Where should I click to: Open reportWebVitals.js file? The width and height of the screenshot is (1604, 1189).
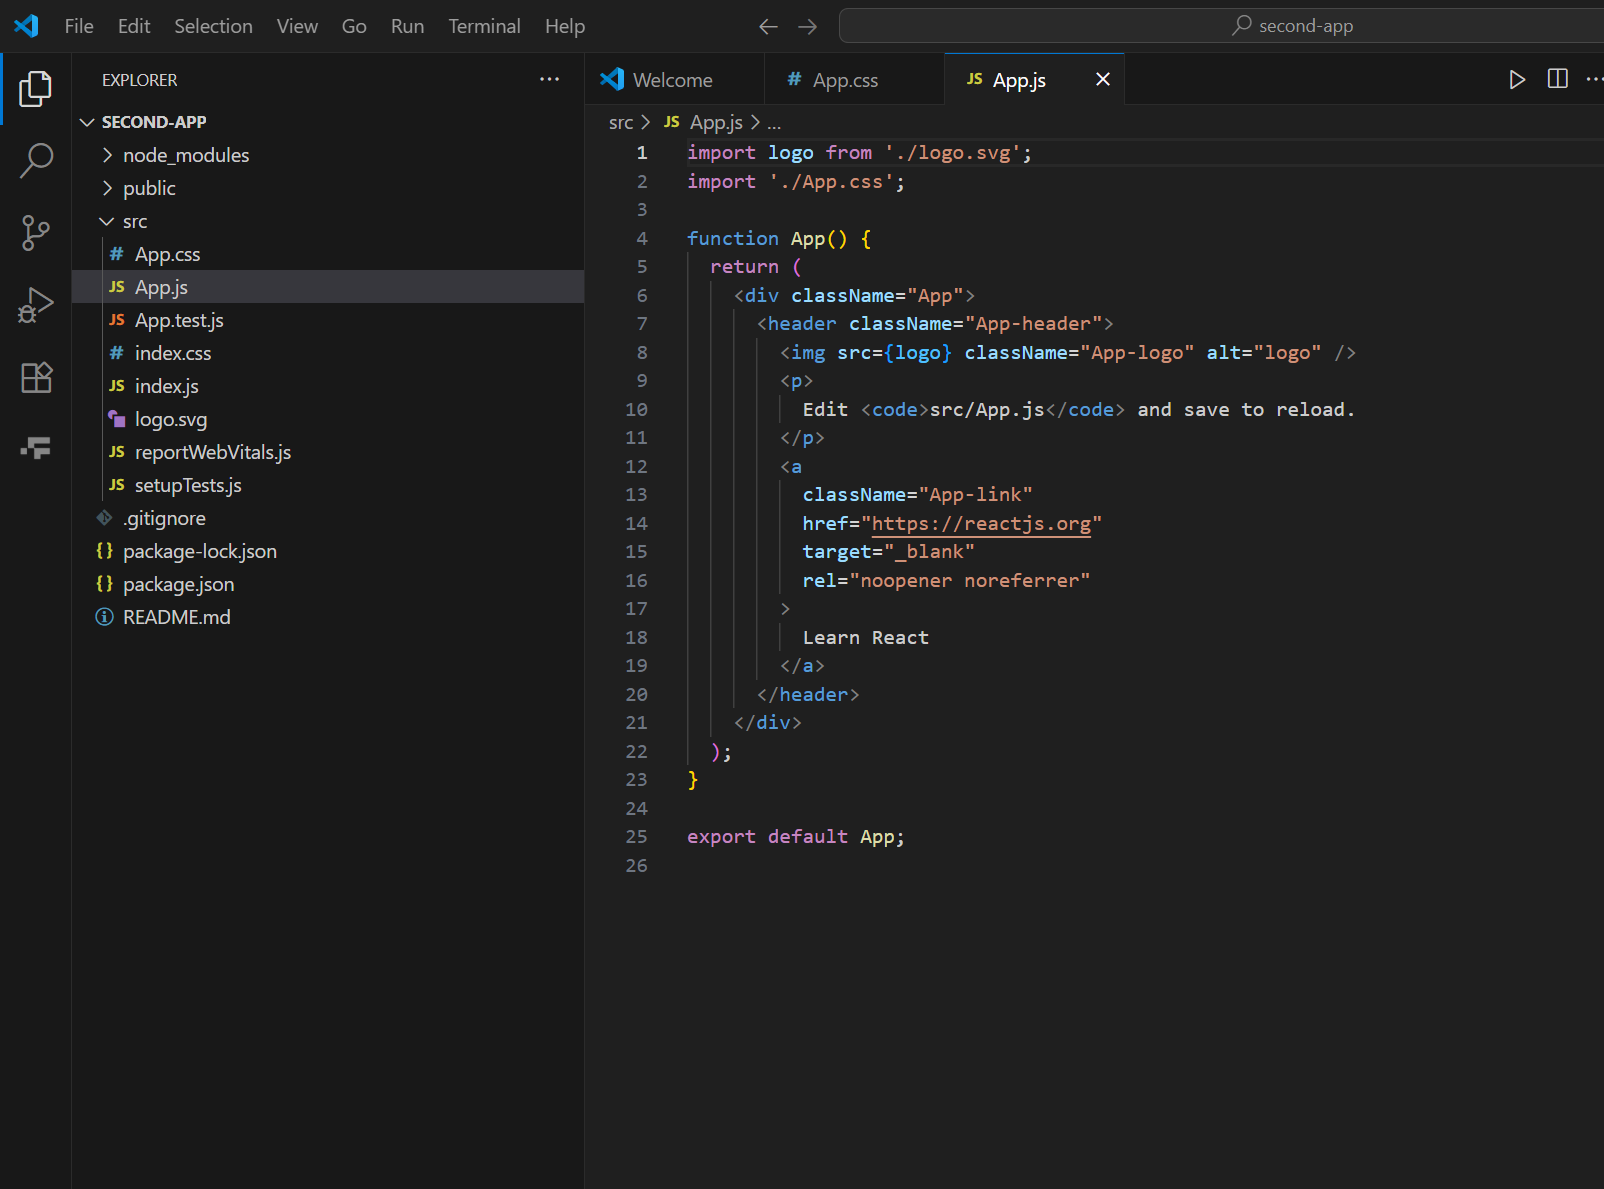(x=328, y=452)
